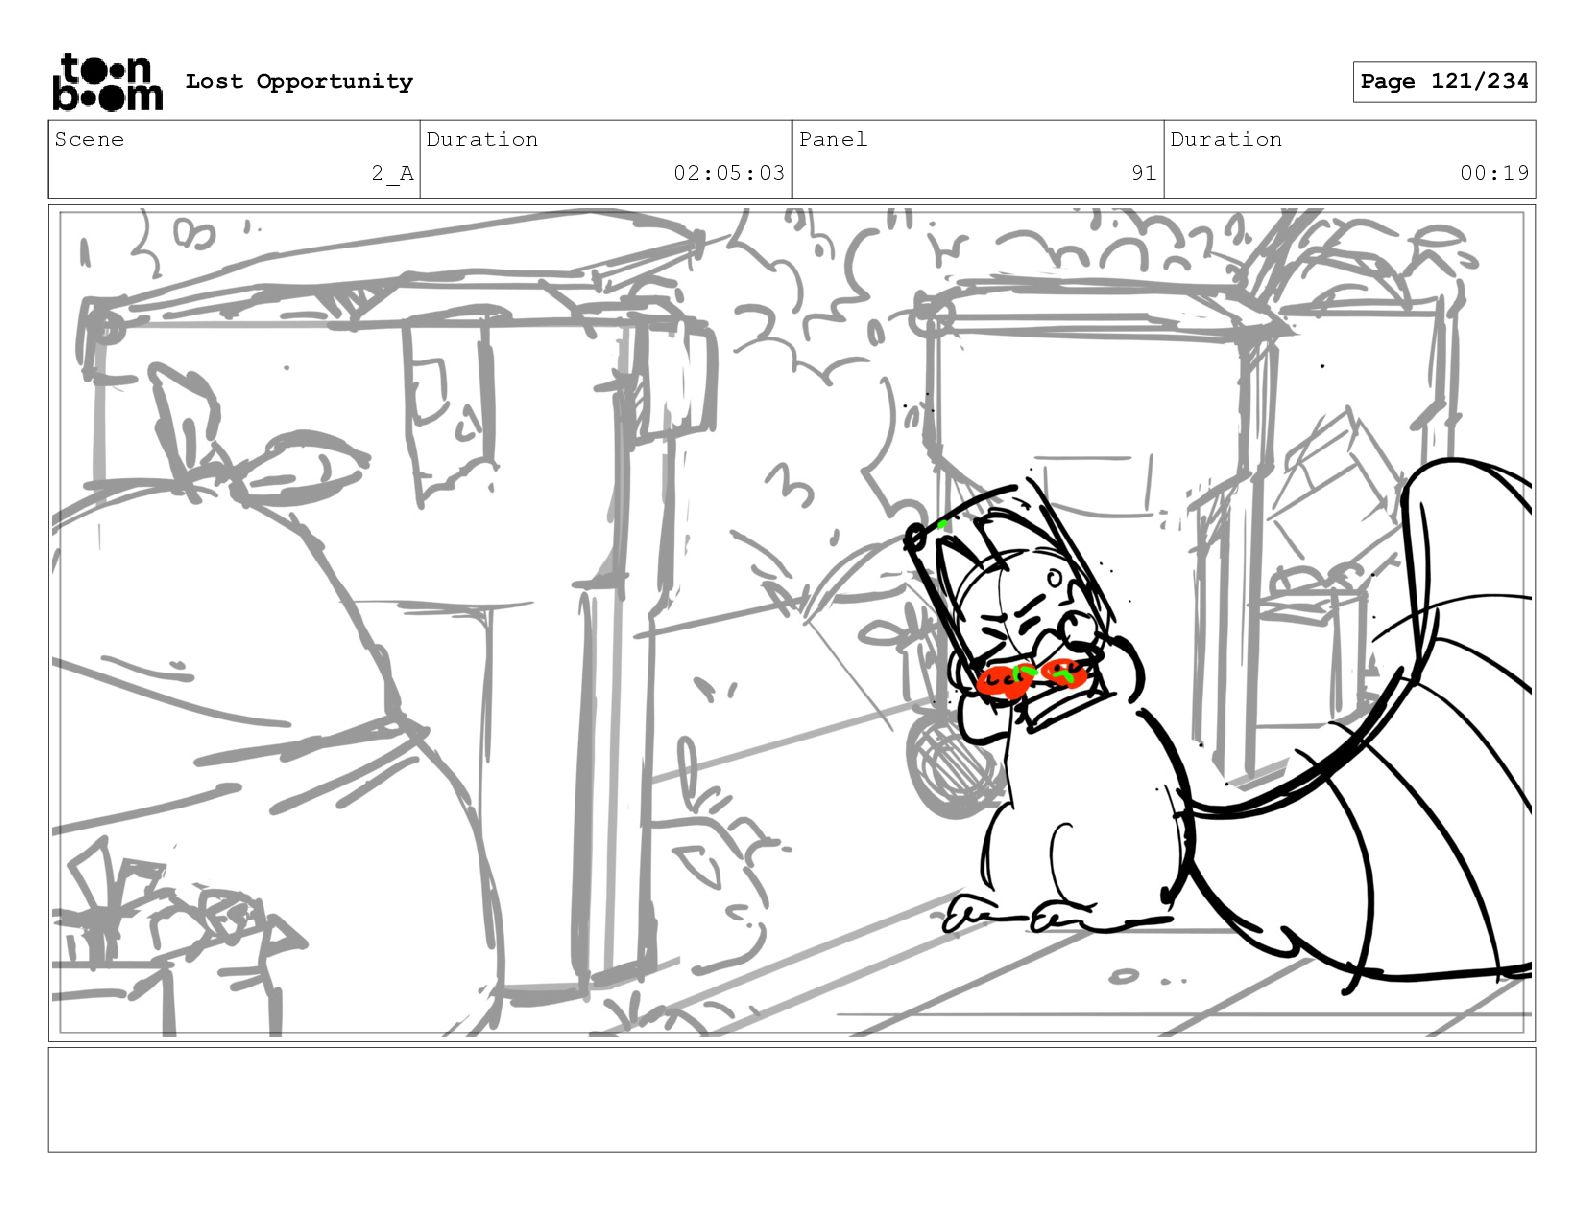
Task: Select the scene value '2_A'
Action: point(393,173)
